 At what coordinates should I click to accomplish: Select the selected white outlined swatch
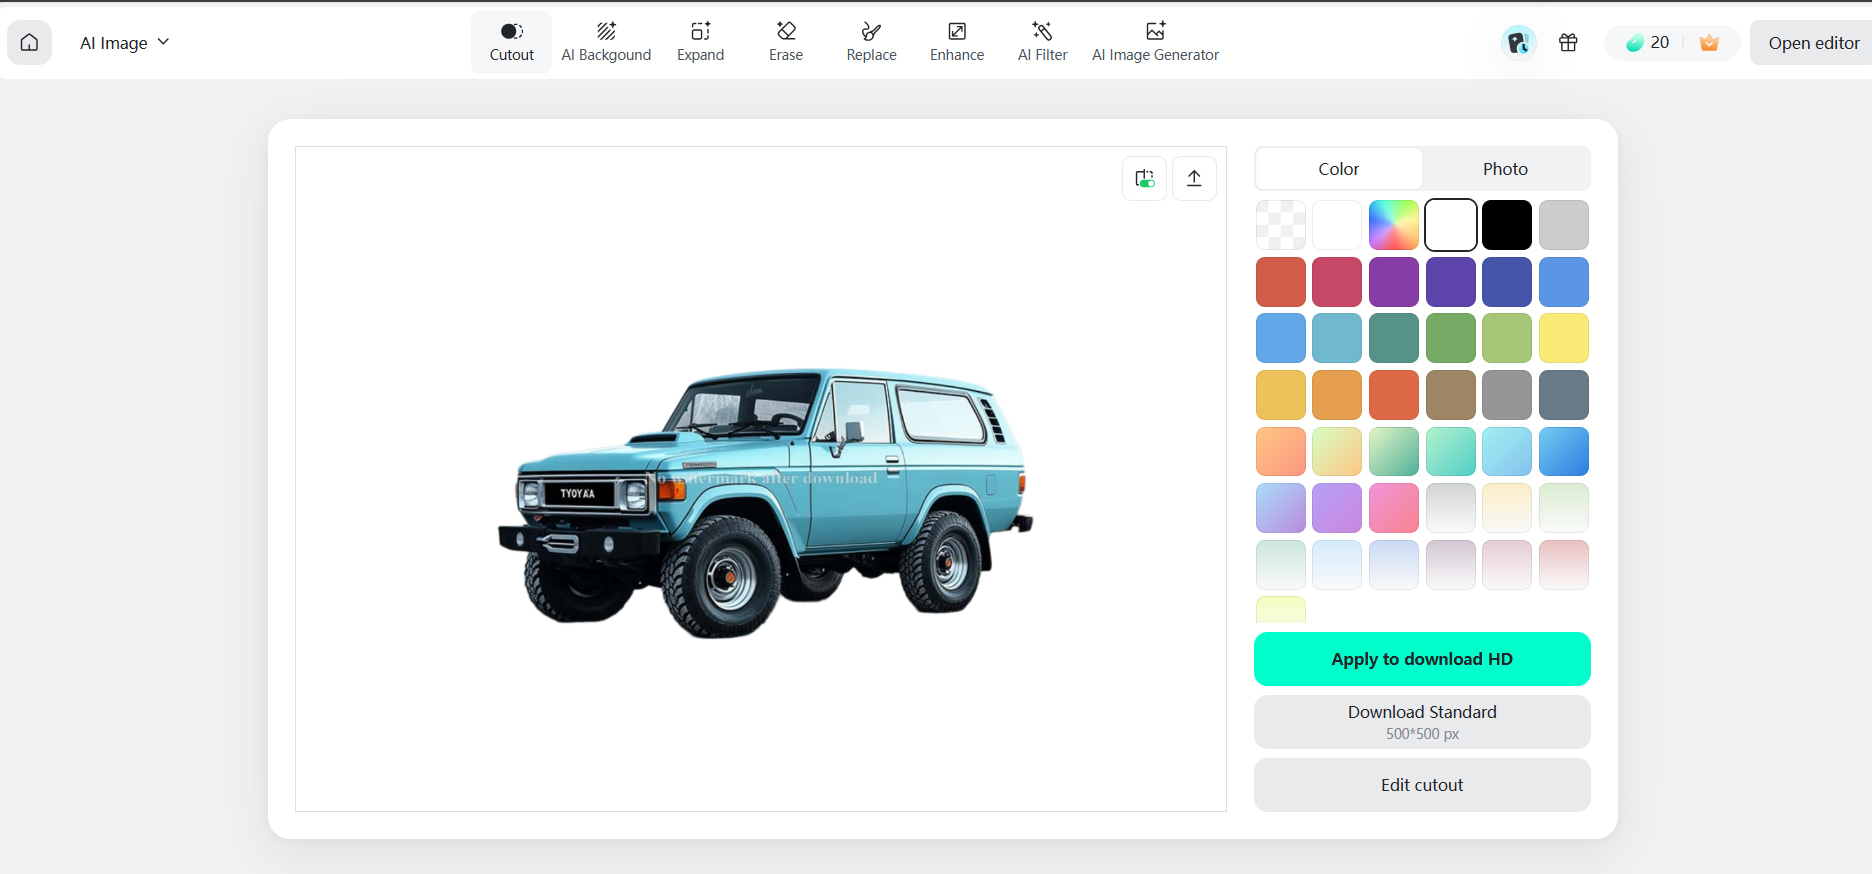click(x=1451, y=225)
